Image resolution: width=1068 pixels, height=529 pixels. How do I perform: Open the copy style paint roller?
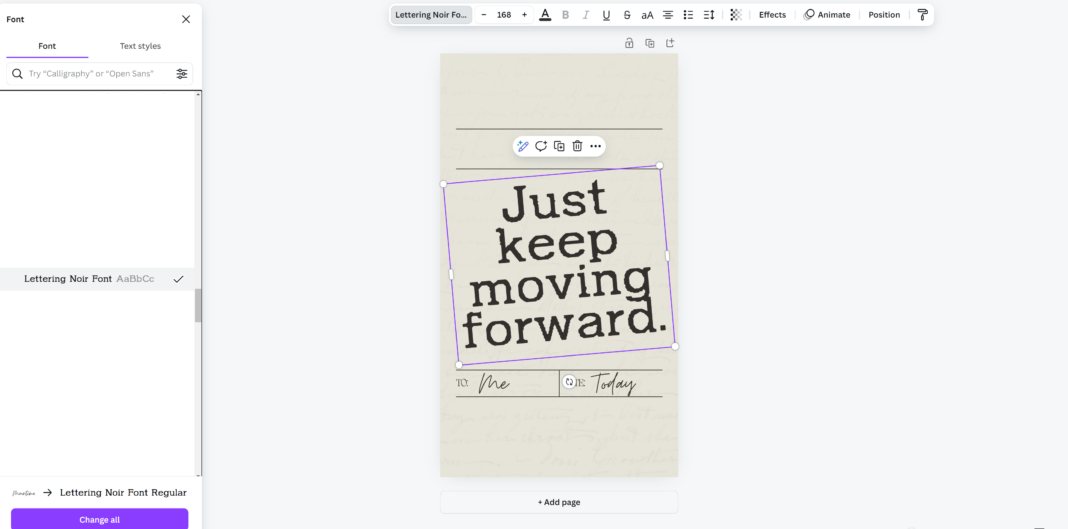click(922, 15)
